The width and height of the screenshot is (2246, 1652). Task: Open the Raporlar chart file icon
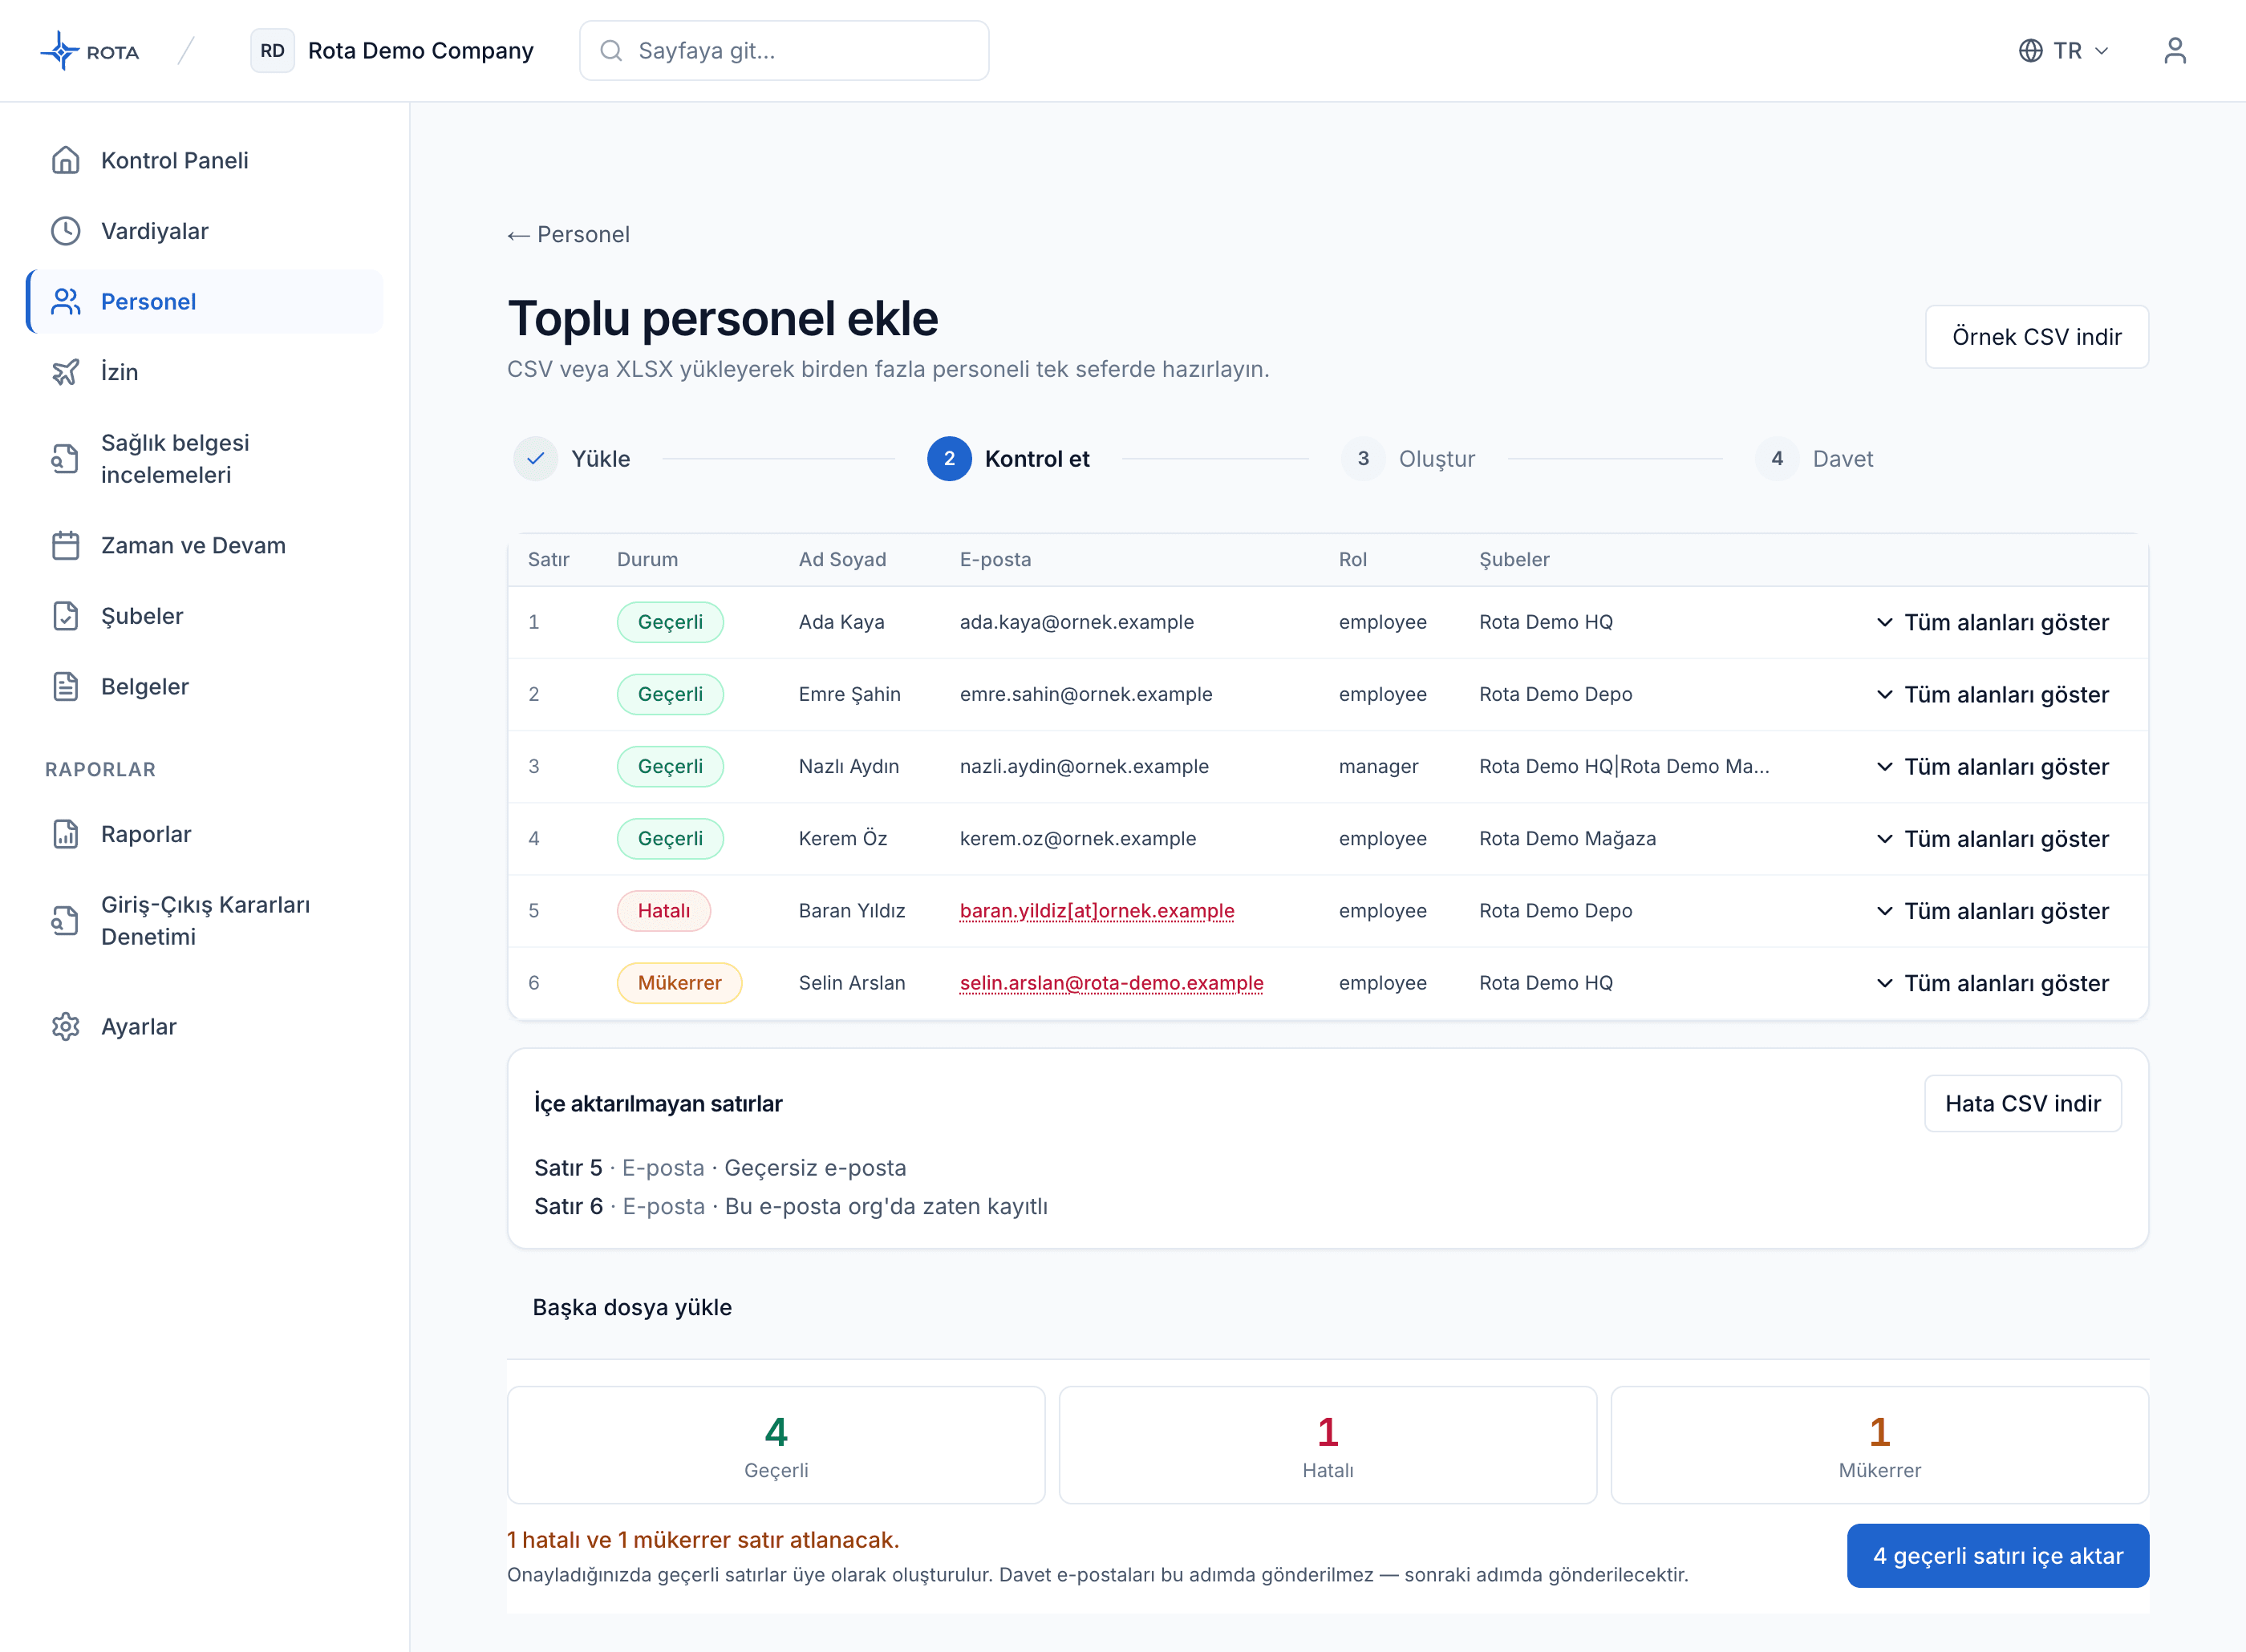66,834
